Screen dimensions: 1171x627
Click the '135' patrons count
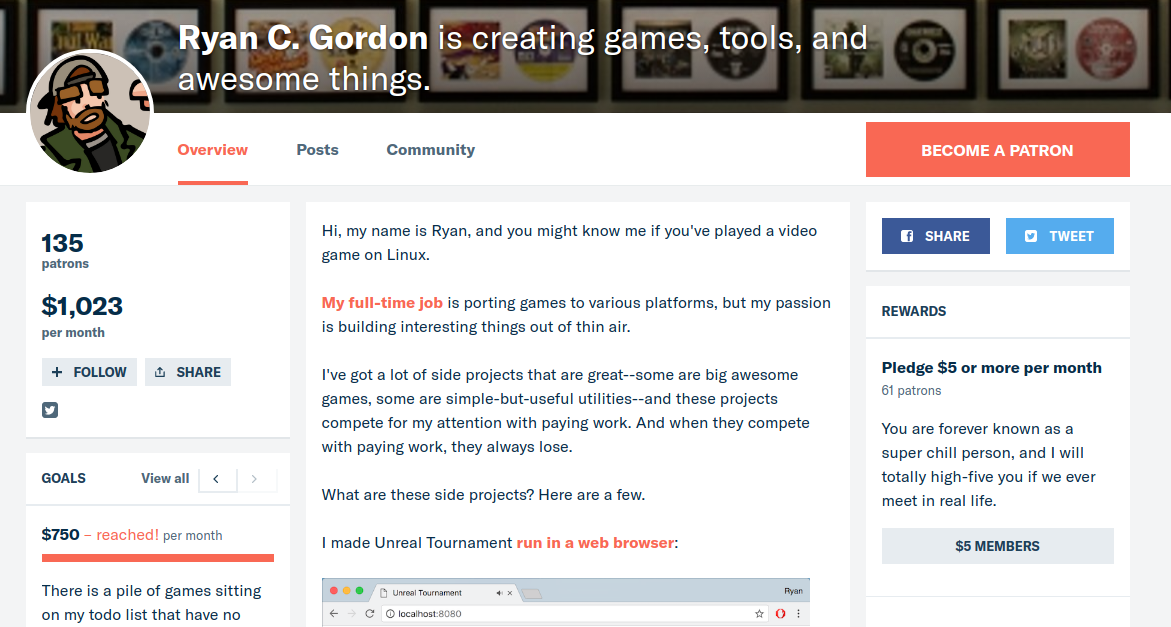(63, 243)
